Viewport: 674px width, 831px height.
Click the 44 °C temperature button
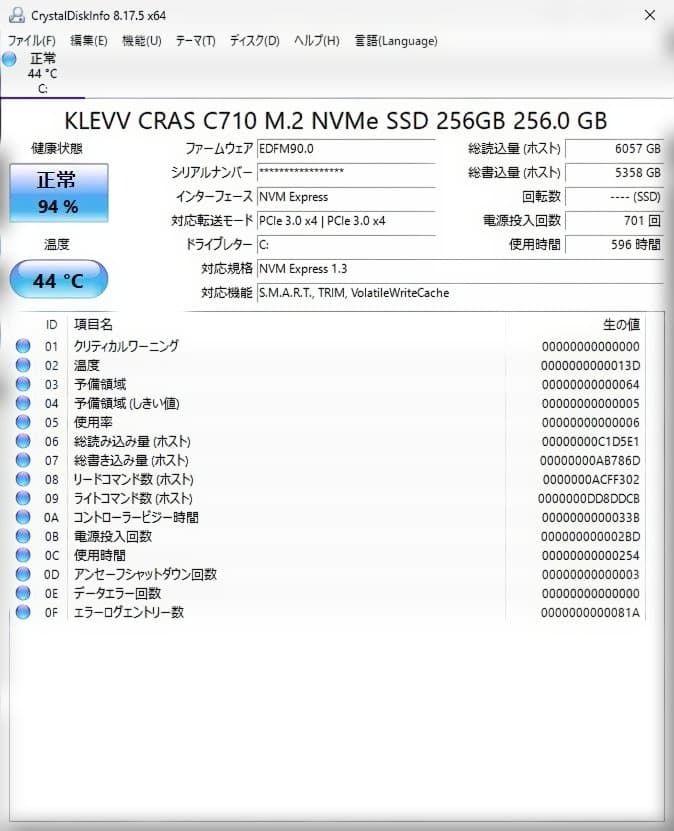coord(59,279)
